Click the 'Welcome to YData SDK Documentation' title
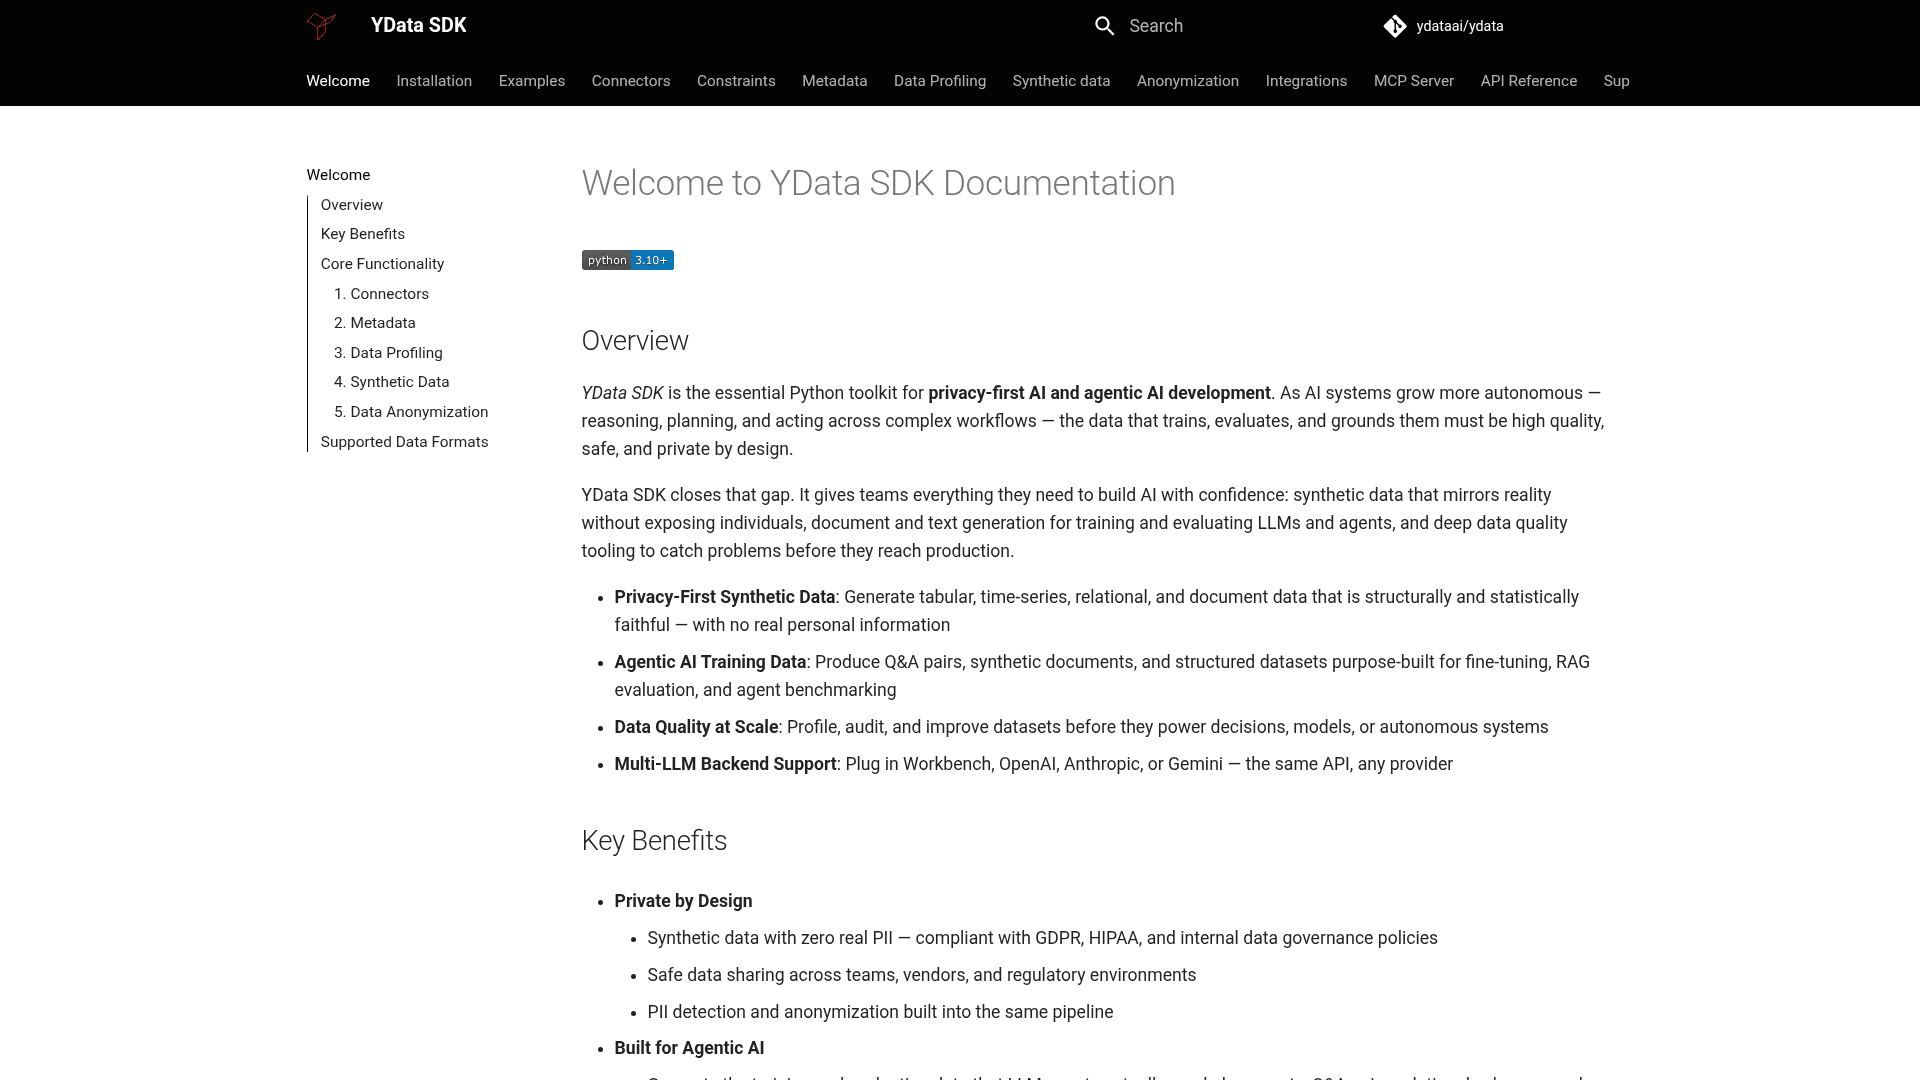 (878, 183)
